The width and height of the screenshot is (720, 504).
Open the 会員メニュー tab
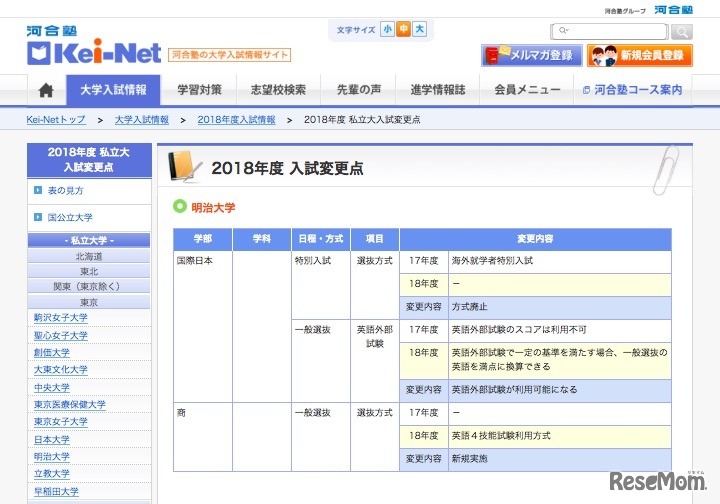(x=527, y=90)
